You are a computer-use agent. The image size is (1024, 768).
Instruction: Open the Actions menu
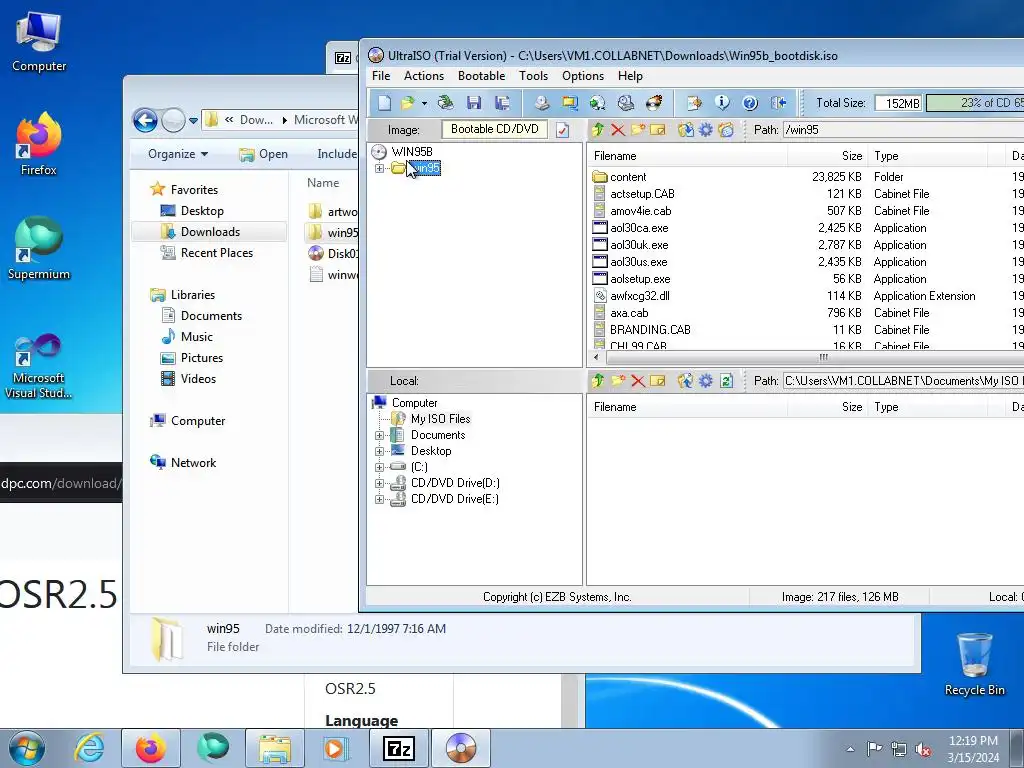[424, 76]
